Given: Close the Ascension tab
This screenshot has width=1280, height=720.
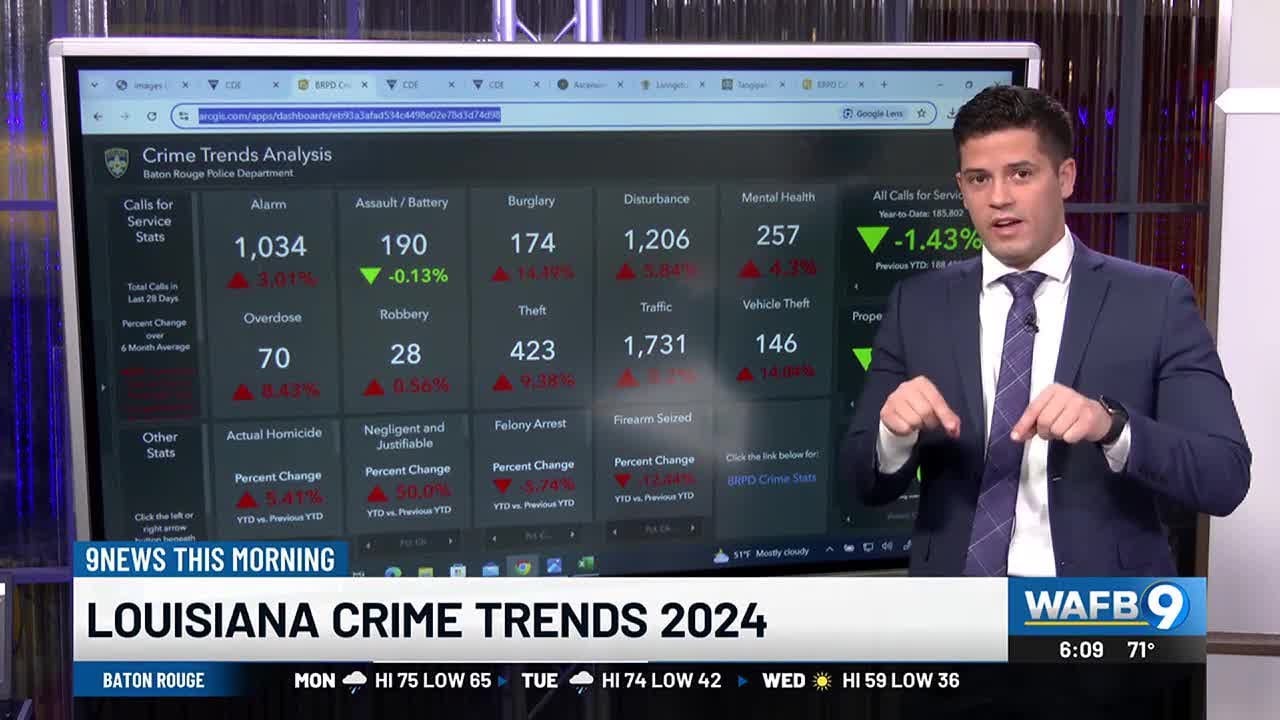Looking at the screenshot, I should click(620, 85).
